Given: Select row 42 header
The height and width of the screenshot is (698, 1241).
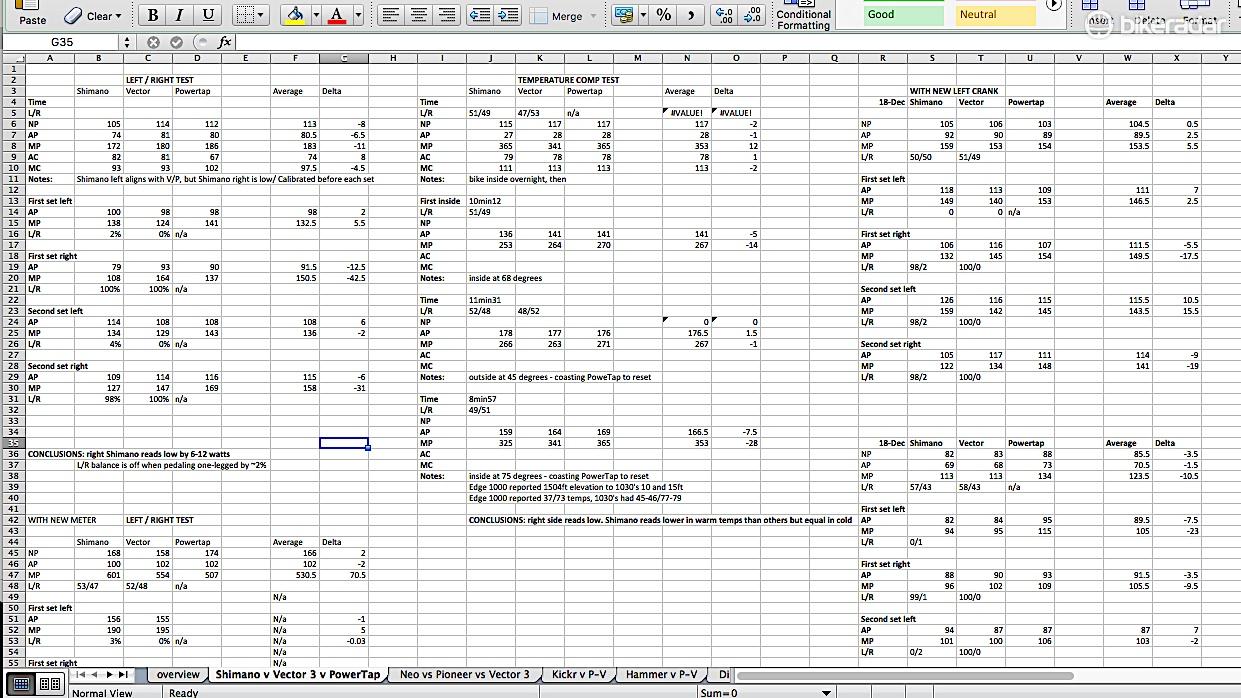Looking at the screenshot, I should 12,520.
